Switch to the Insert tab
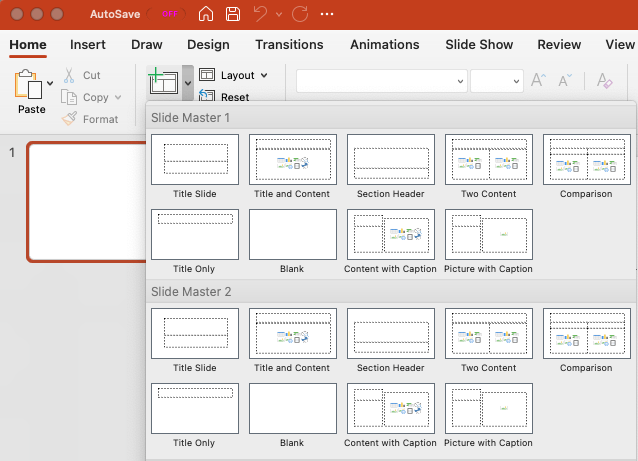 point(88,45)
